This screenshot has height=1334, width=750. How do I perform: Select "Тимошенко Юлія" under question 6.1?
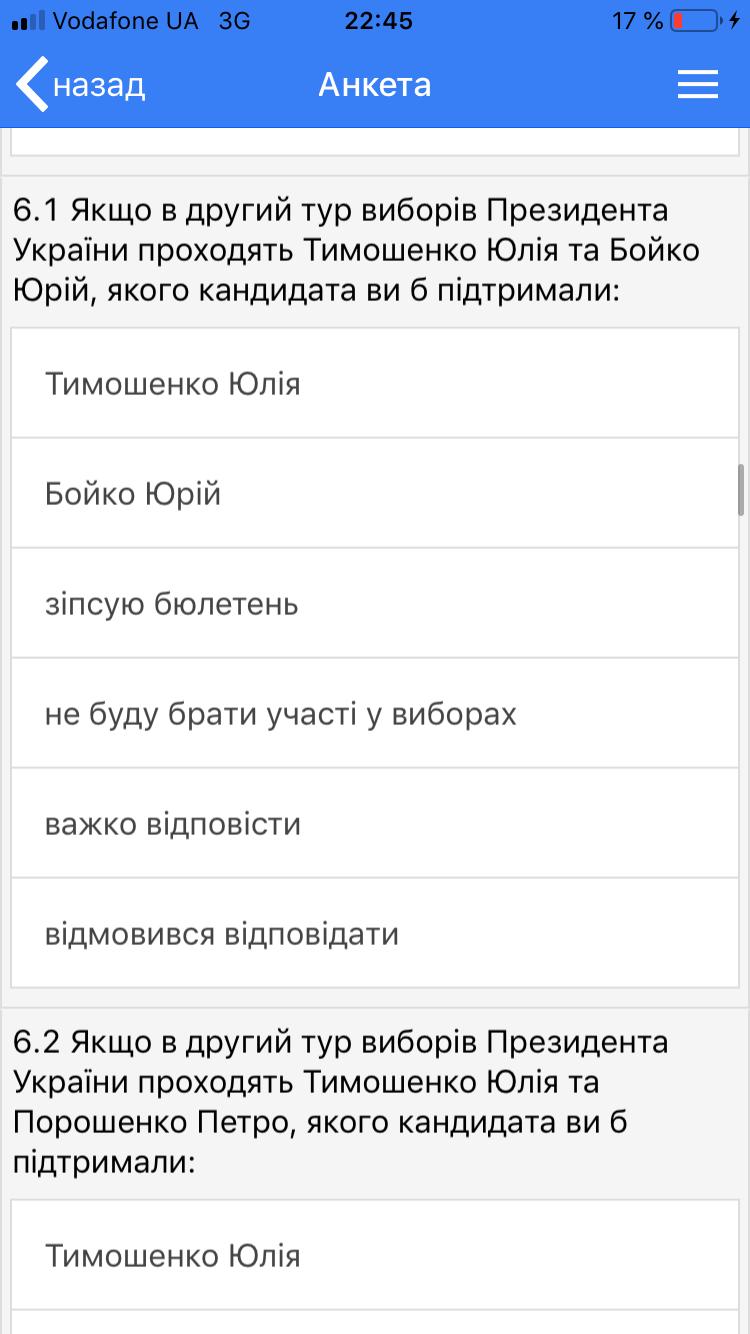point(375,384)
